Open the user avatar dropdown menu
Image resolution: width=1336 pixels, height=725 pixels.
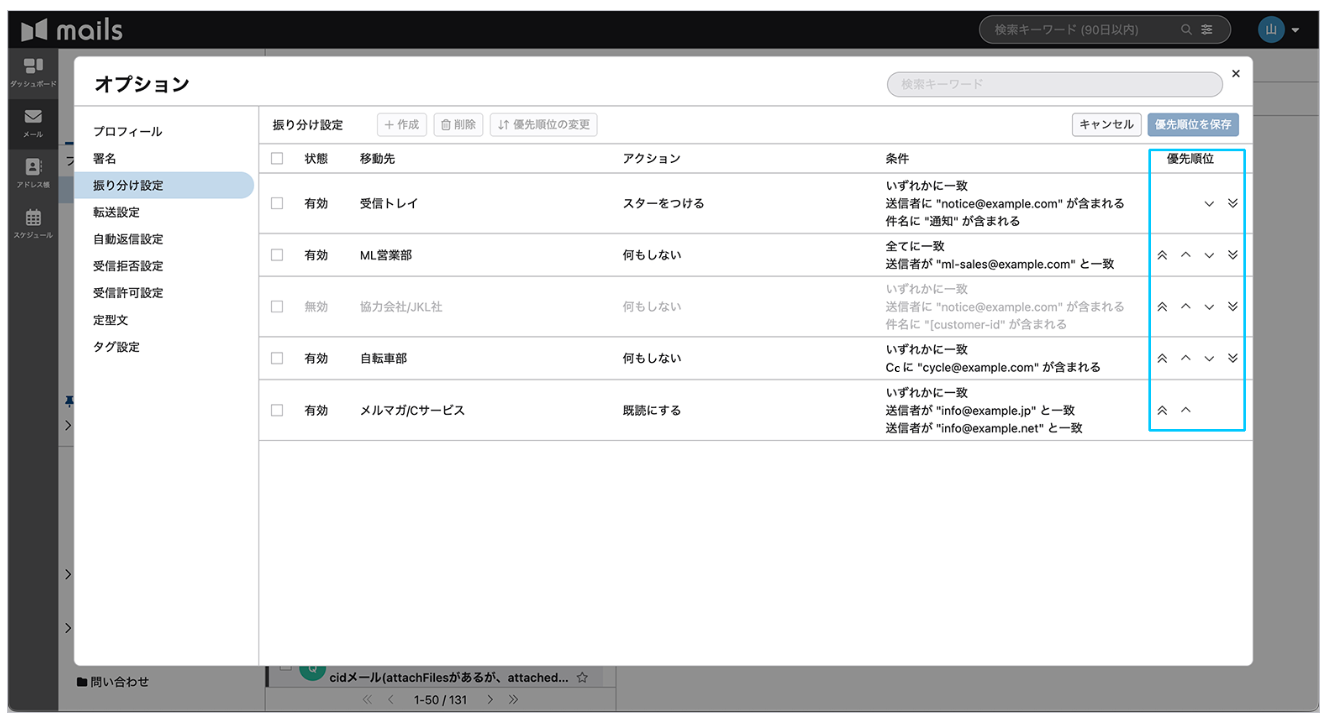coord(1279,30)
